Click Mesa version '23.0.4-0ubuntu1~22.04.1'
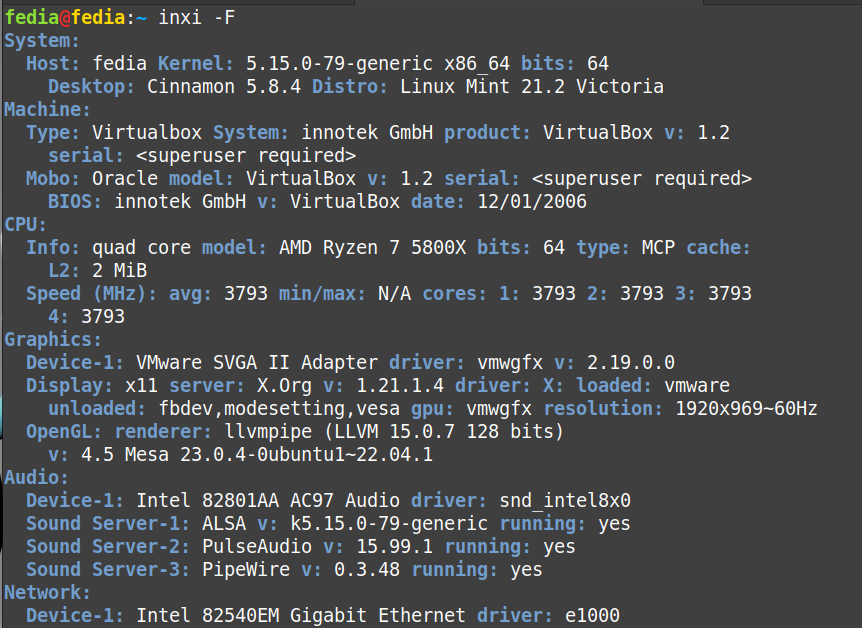This screenshot has height=628, width=862. click(306, 455)
